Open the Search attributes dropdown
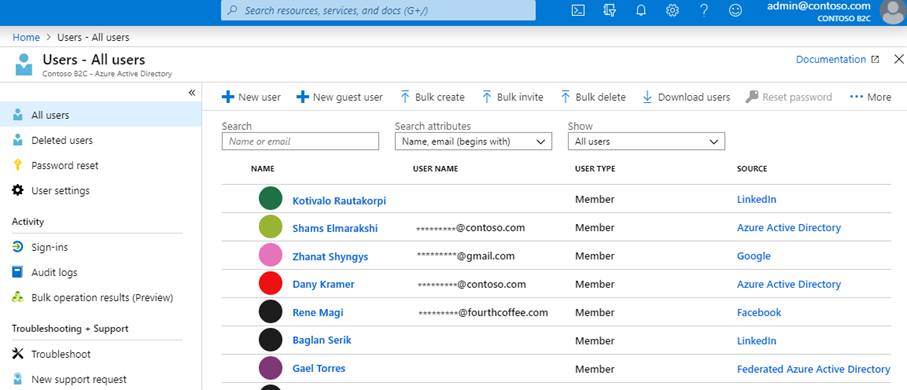907x390 pixels. tap(473, 141)
